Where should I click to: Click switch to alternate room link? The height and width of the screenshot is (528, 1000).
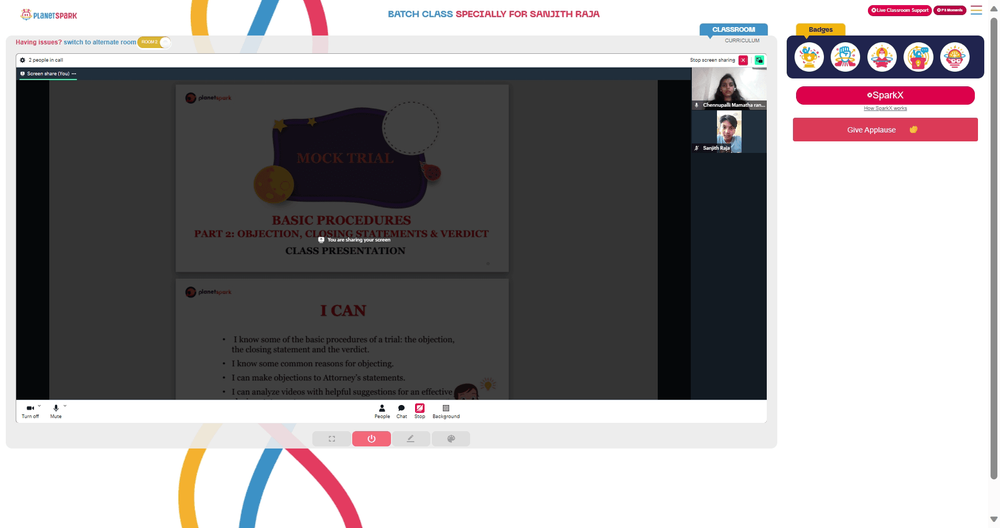point(99,42)
